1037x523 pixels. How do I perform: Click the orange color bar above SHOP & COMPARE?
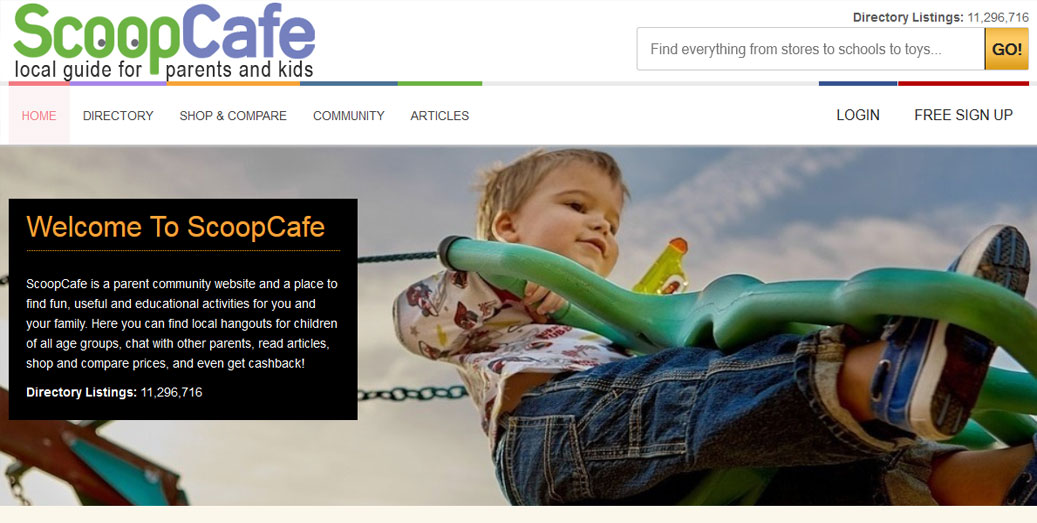(233, 83)
